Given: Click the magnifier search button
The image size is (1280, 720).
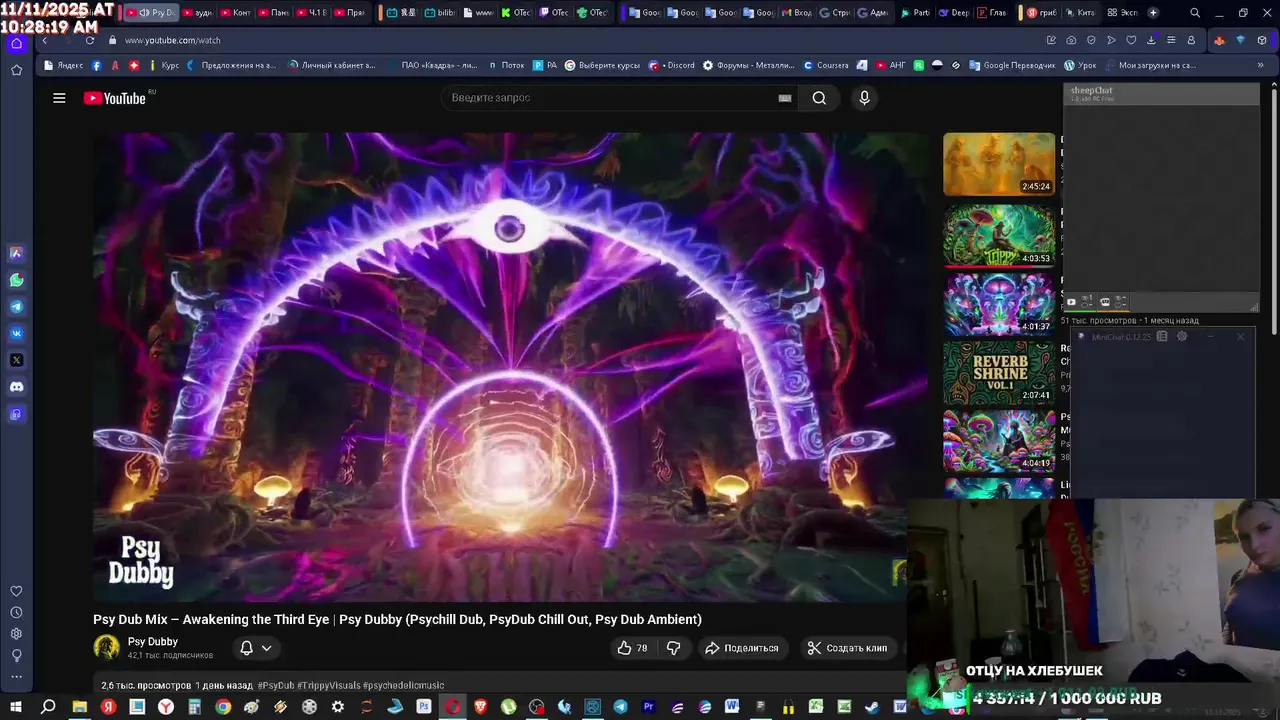Looking at the screenshot, I should pos(819,98).
